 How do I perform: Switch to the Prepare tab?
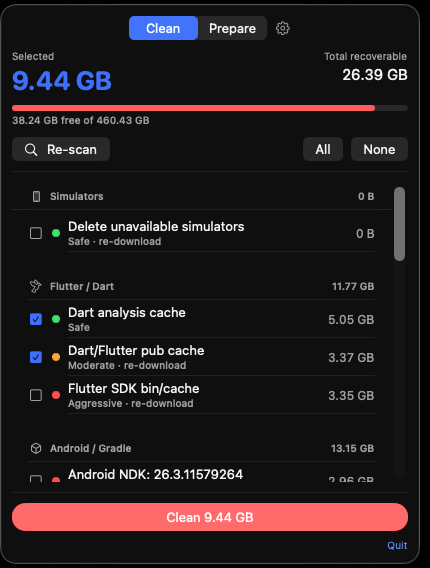[232, 28]
